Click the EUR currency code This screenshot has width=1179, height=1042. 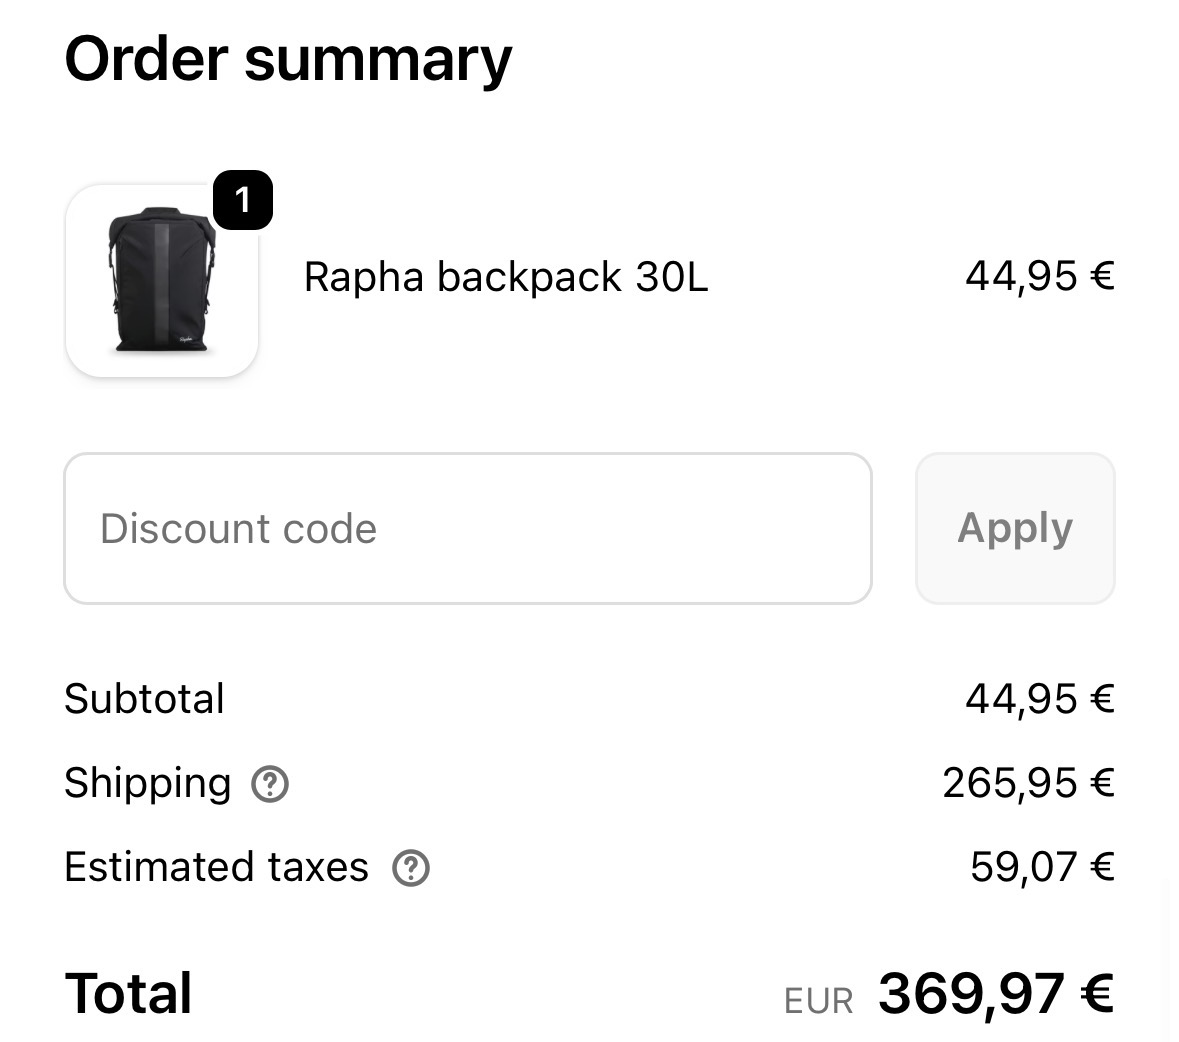[x=818, y=1002]
